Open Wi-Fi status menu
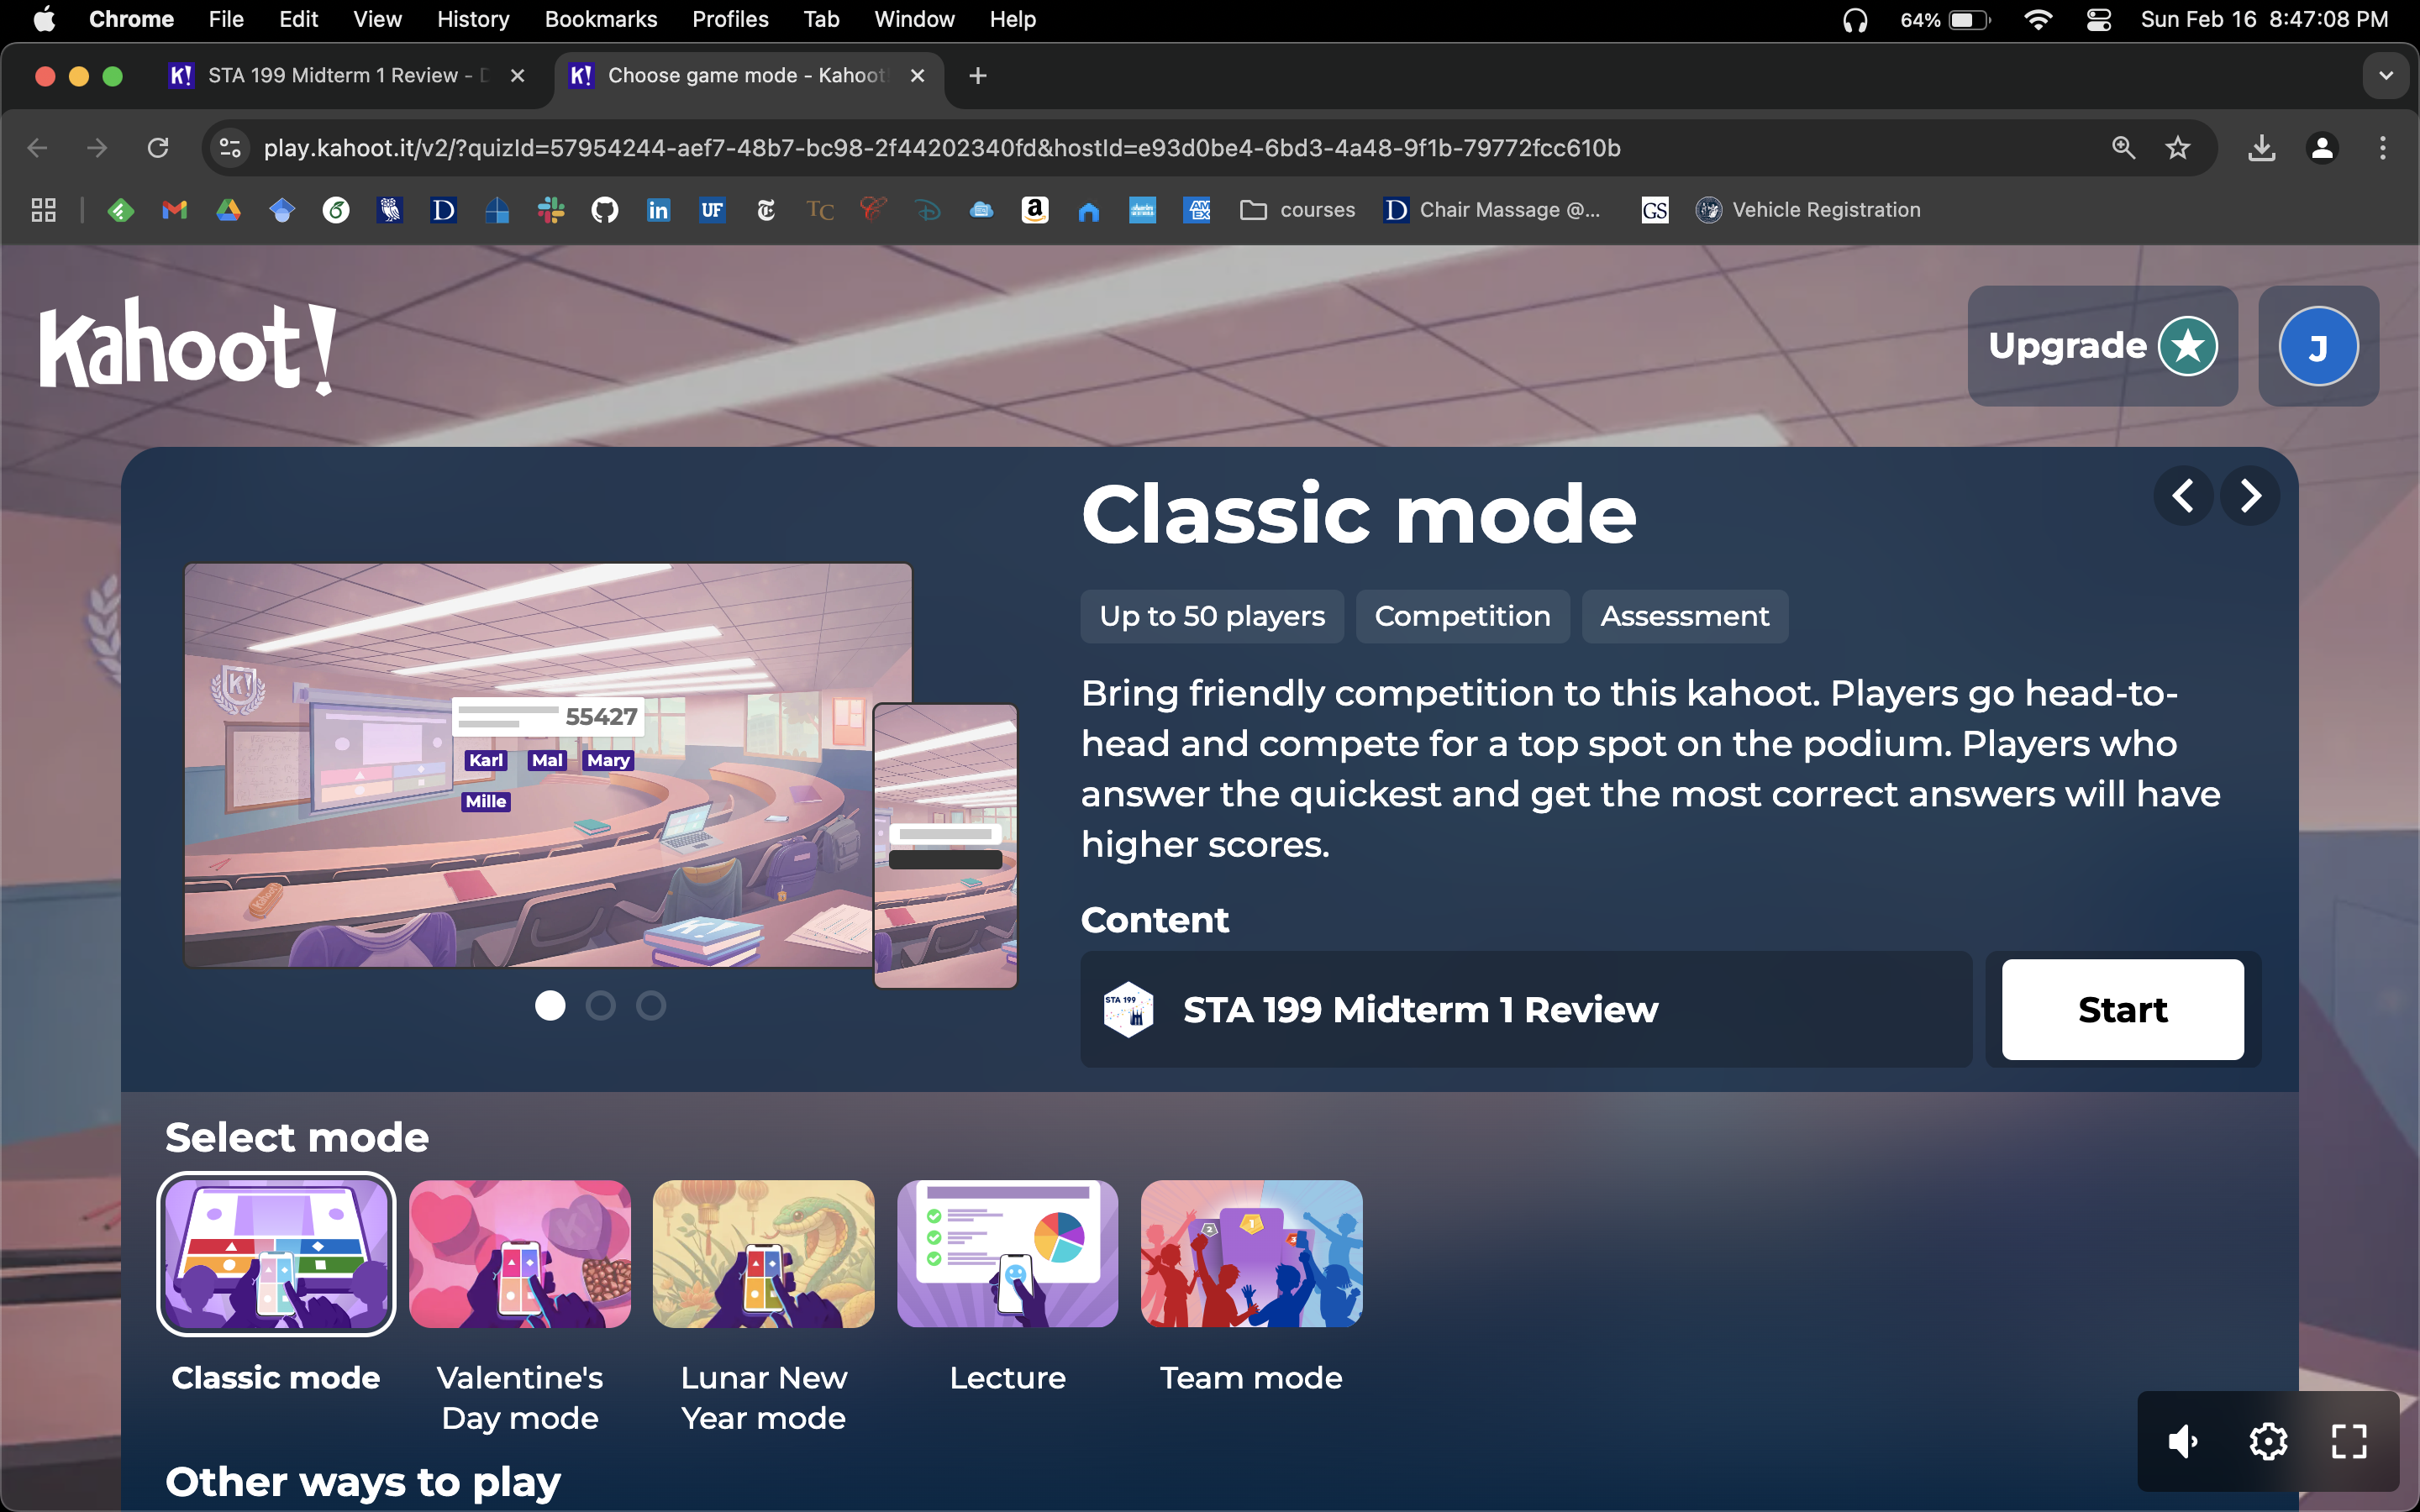 click(2038, 19)
